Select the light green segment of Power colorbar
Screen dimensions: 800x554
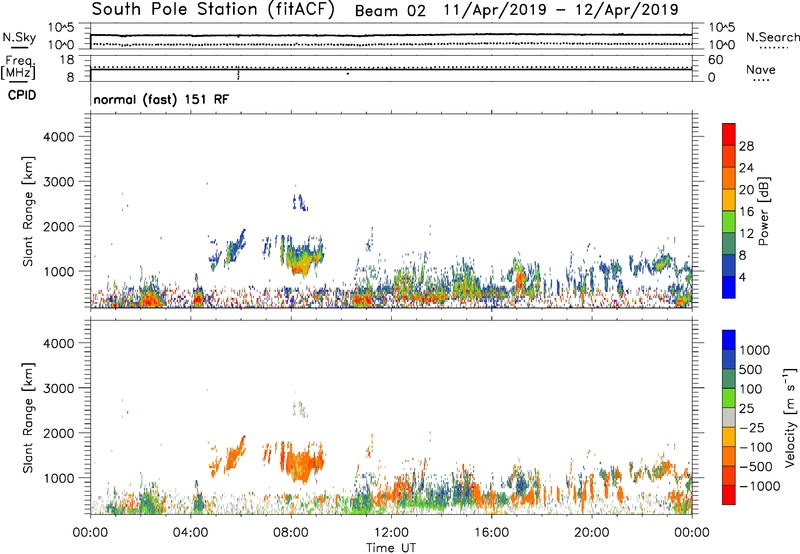tap(729, 222)
